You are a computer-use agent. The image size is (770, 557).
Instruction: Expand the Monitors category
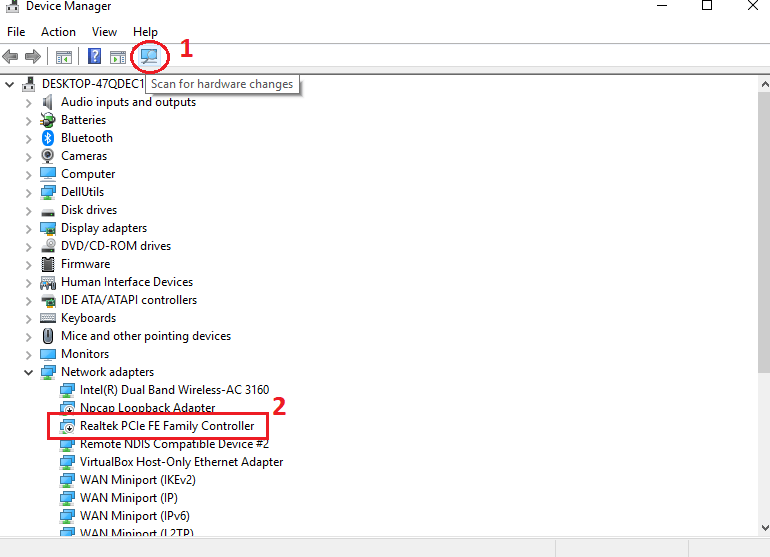tap(28, 355)
